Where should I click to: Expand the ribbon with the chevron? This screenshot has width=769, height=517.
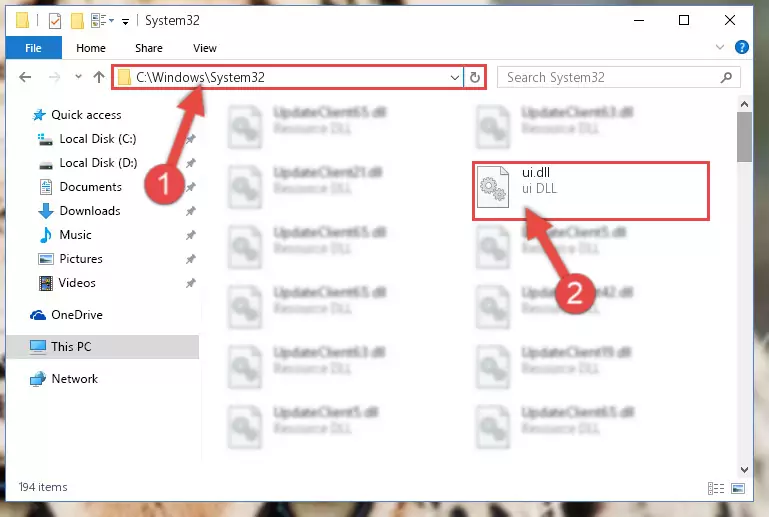tap(719, 47)
